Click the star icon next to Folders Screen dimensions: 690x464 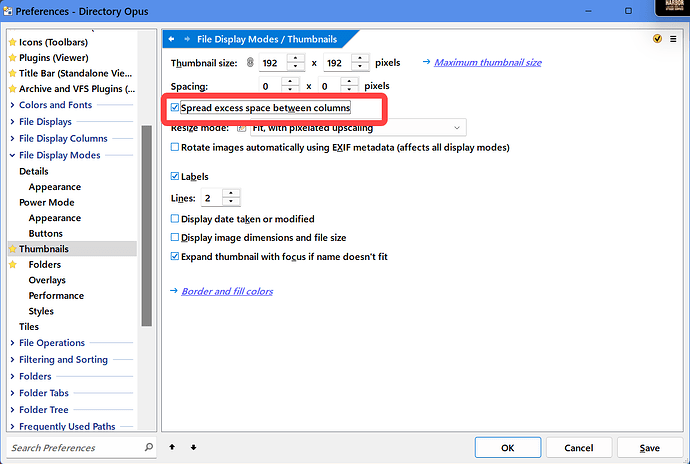13,265
